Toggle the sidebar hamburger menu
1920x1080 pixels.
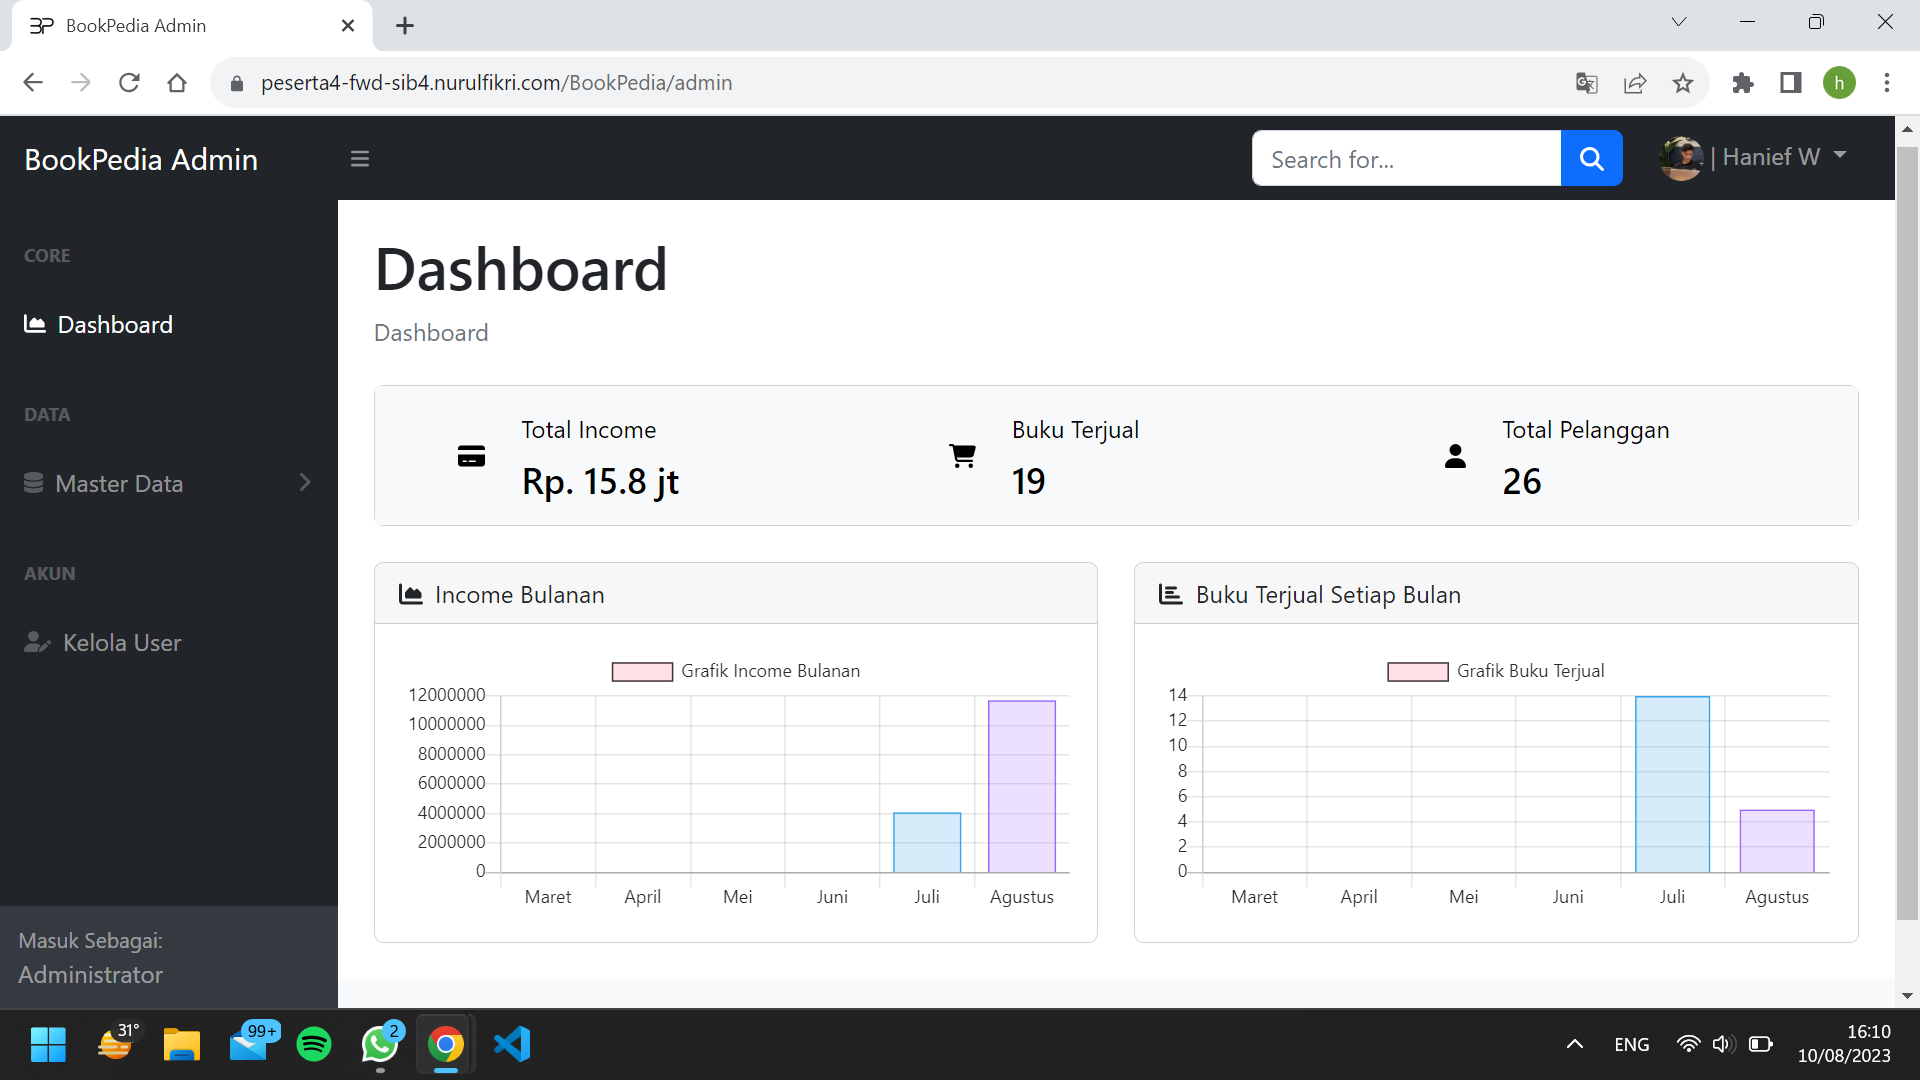[x=360, y=159]
